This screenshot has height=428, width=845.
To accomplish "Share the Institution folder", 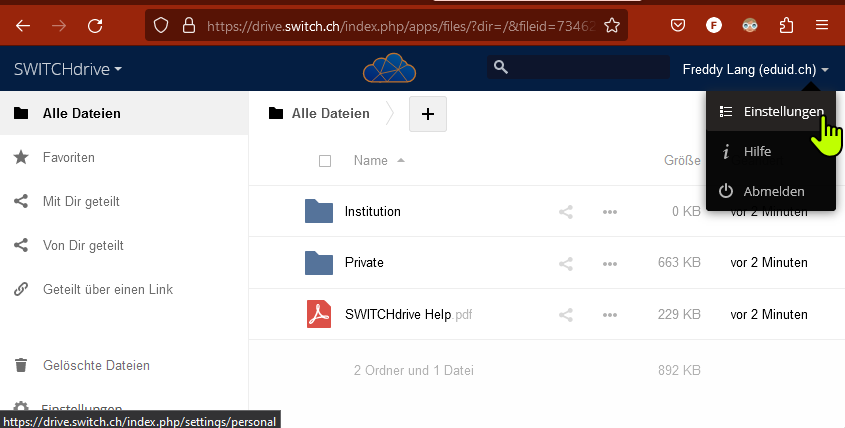I will [566, 212].
